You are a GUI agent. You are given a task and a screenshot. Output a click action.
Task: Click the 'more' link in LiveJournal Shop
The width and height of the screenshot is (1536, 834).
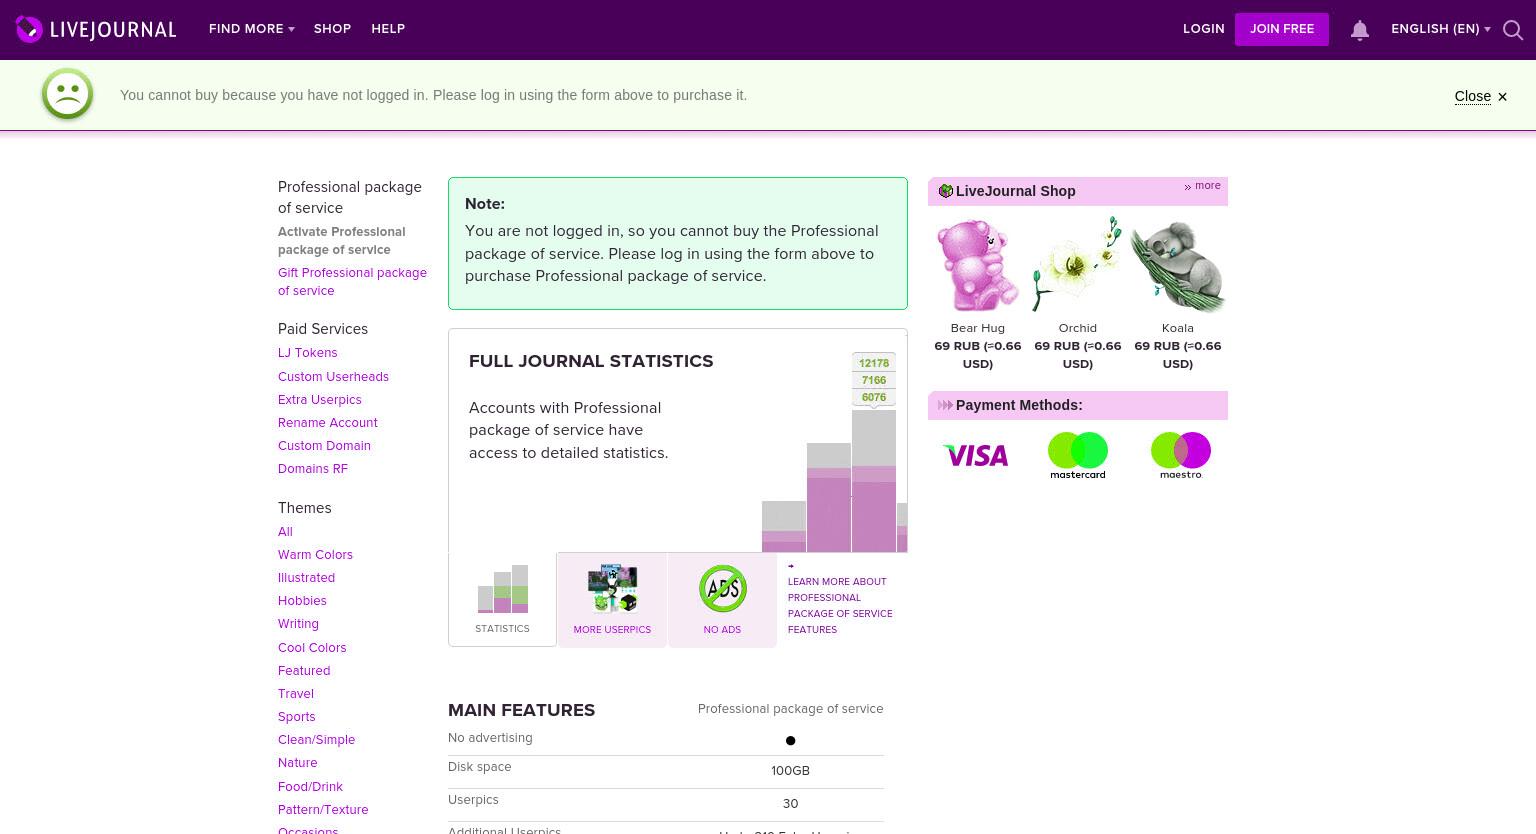pyautogui.click(x=1207, y=185)
